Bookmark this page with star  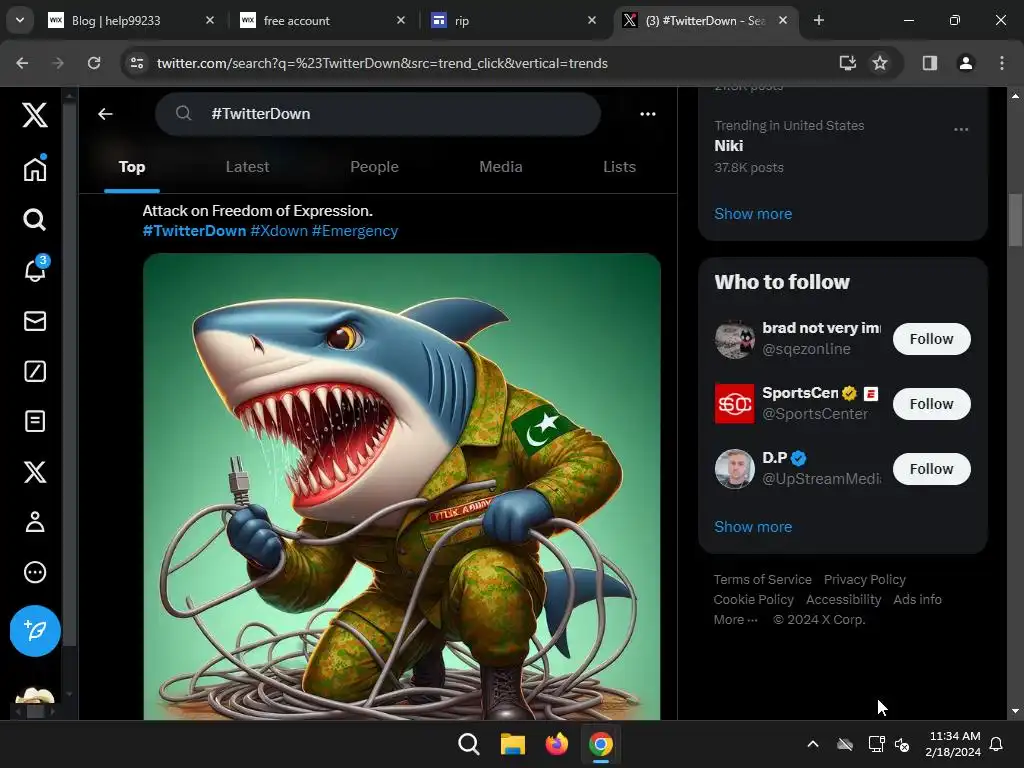point(880,63)
